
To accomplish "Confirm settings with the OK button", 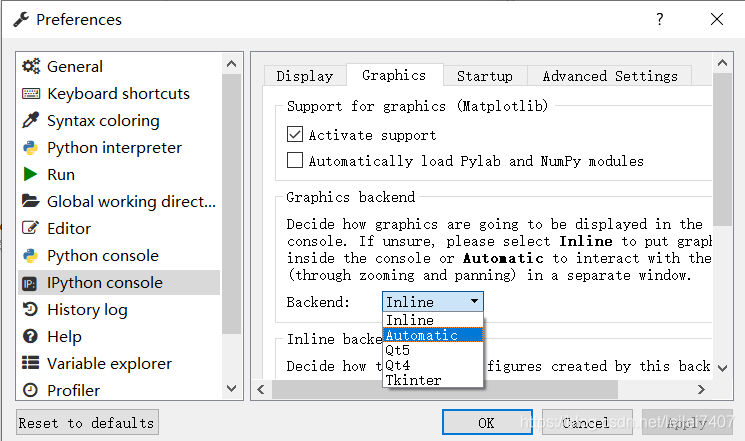I will pyautogui.click(x=487, y=422).
